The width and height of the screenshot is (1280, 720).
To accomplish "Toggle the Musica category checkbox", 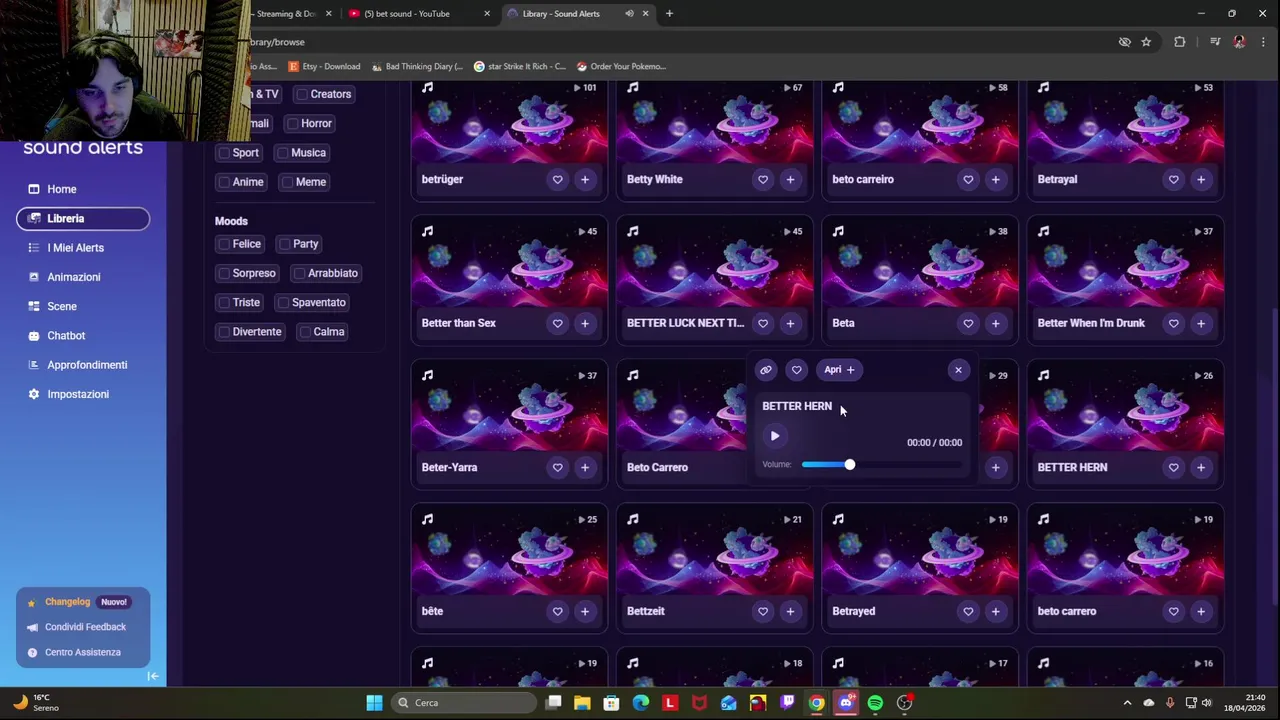I will pyautogui.click(x=283, y=153).
